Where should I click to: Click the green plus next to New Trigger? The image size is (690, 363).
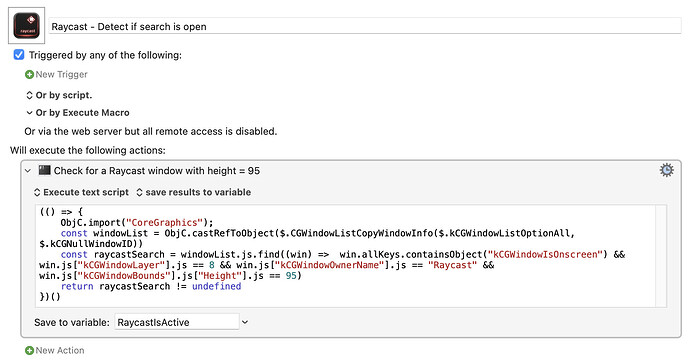pos(29,75)
